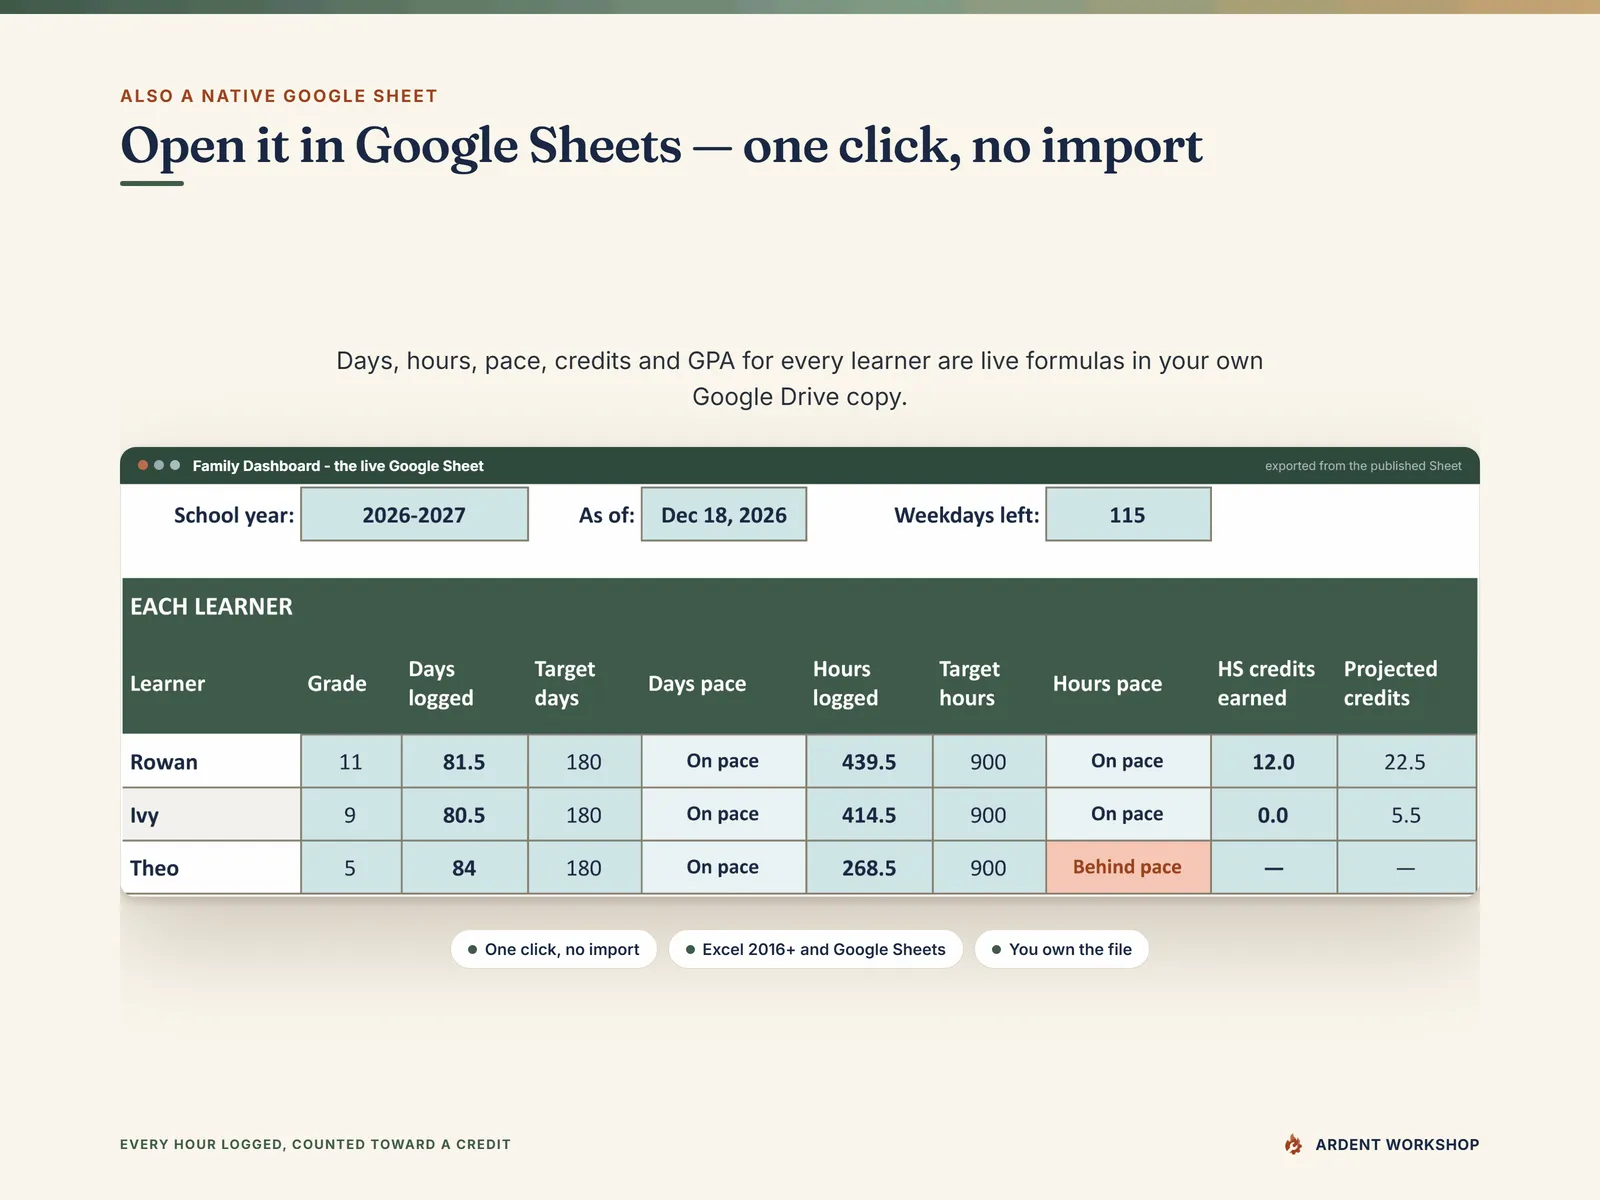Select the Weekdays left 115 field

pyautogui.click(x=1128, y=514)
